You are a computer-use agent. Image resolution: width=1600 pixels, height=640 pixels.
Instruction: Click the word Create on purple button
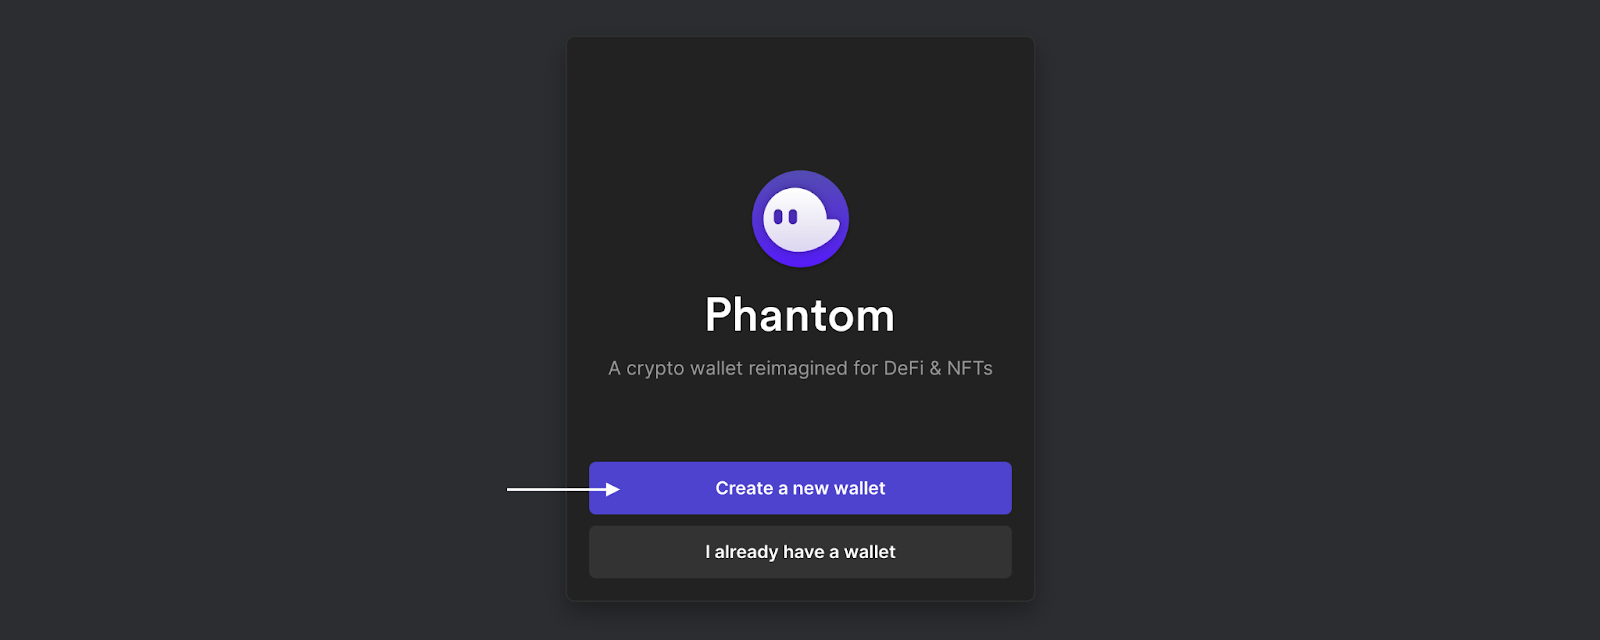tap(744, 488)
